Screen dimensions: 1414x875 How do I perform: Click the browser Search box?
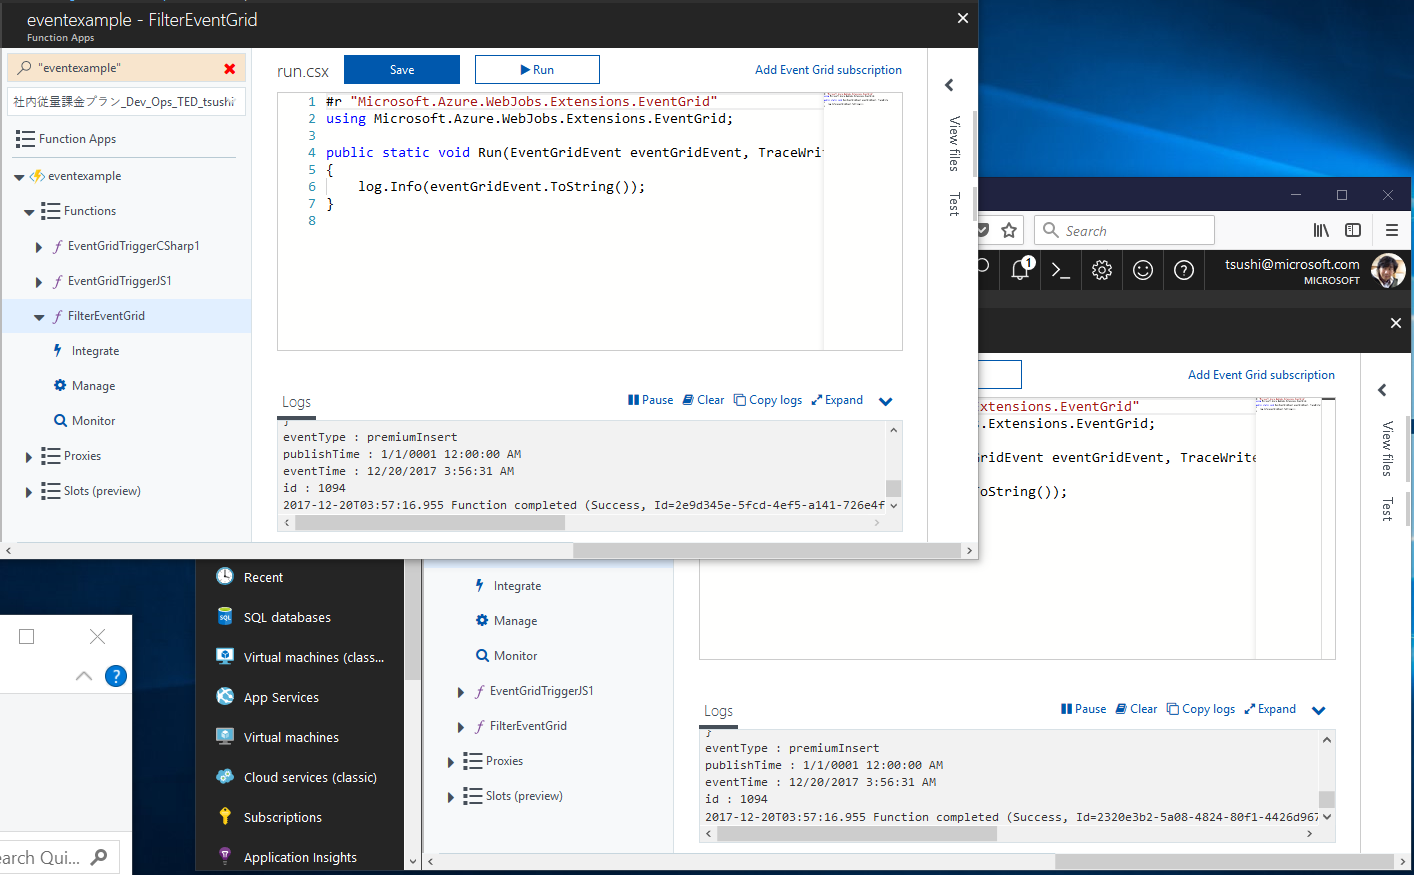point(1124,230)
